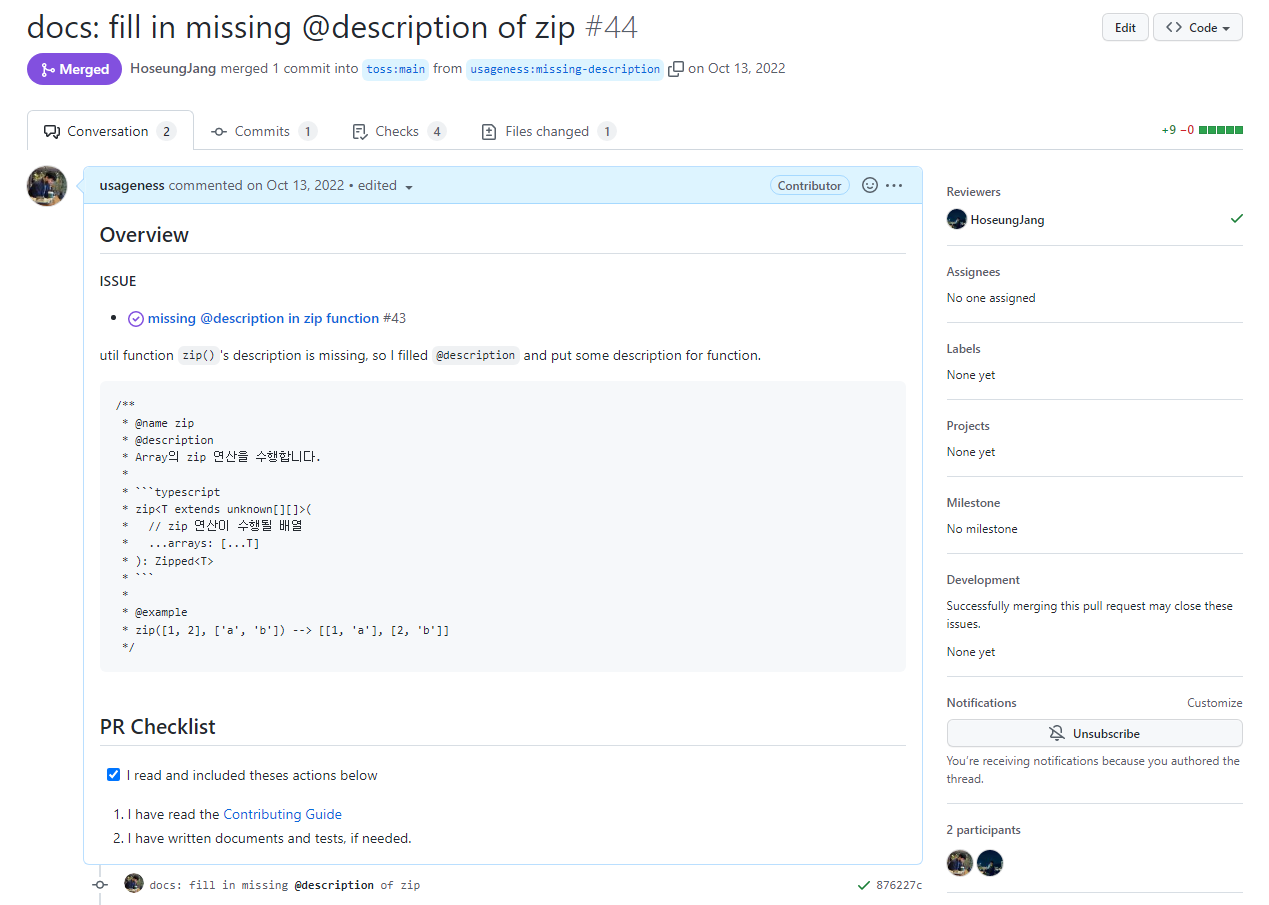This screenshot has height=905, width=1269.
Task: Click the purple Merged status badge
Action: click(x=75, y=69)
